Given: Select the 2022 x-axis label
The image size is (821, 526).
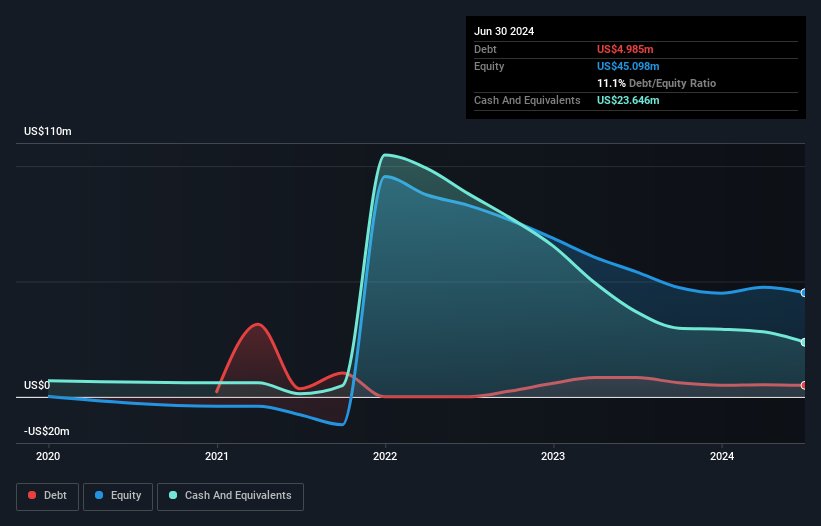Looking at the screenshot, I should tap(385, 456).
